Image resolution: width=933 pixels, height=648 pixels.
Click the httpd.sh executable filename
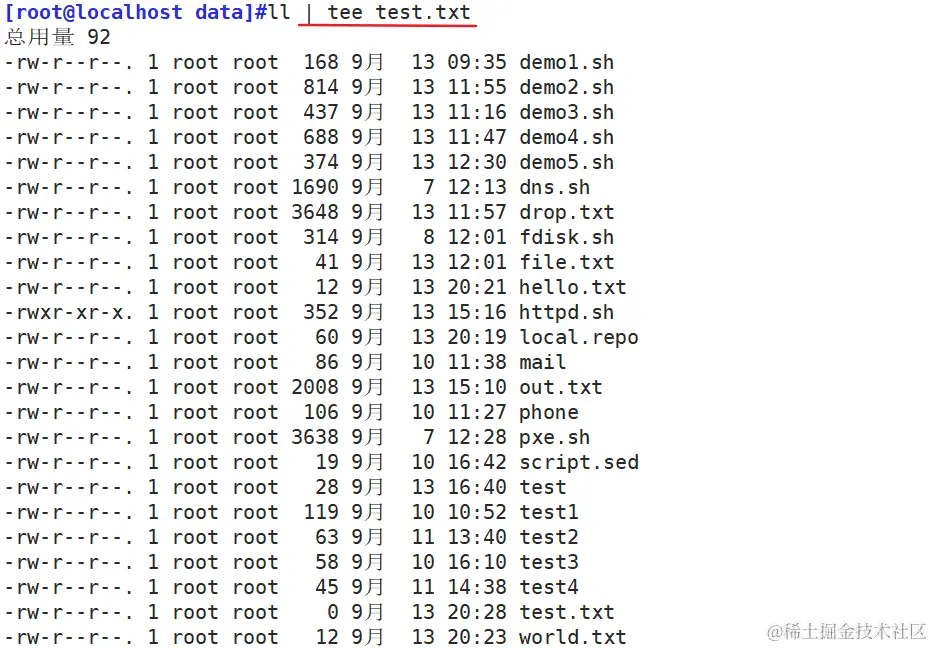566,313
